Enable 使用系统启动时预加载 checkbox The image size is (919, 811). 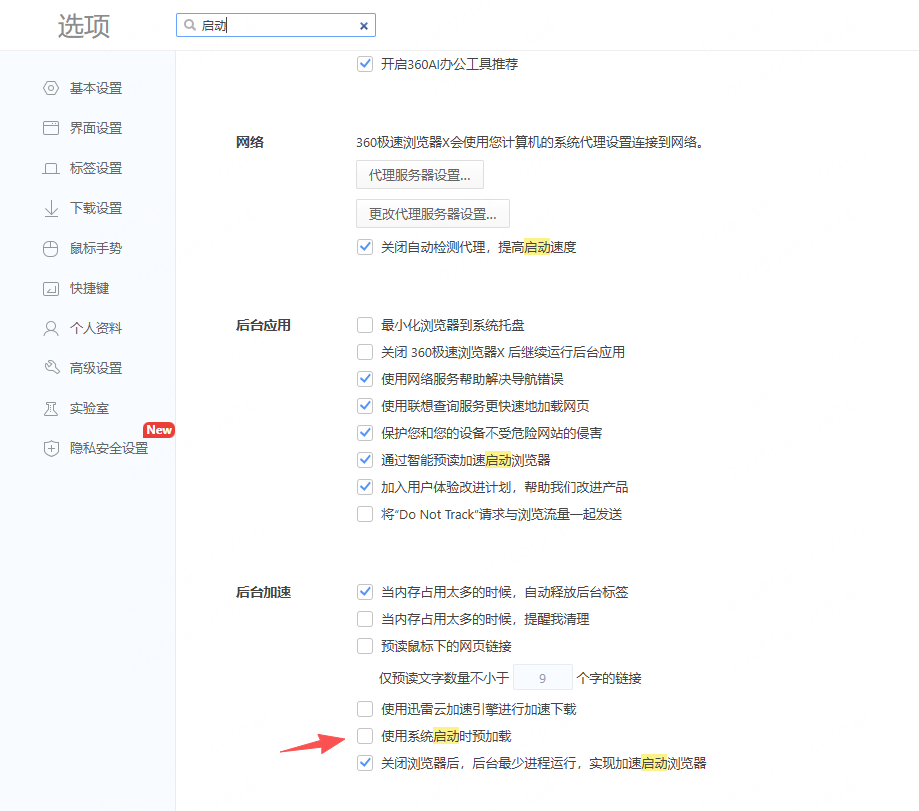tap(365, 736)
